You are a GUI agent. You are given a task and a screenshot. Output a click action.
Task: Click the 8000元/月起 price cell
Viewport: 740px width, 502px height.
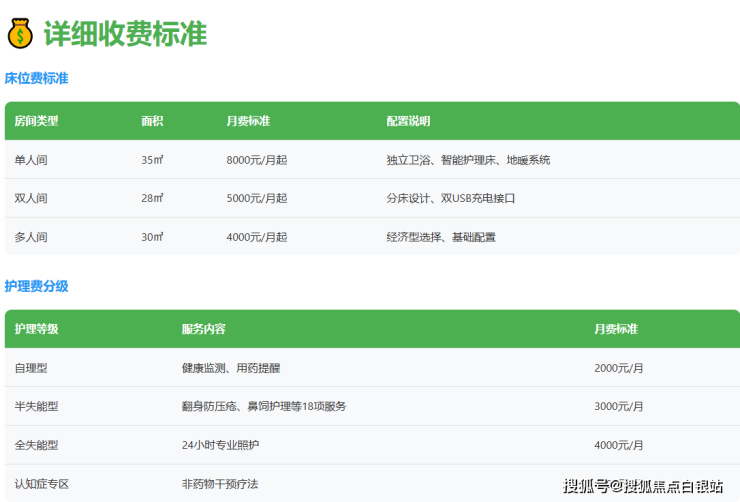pos(257,160)
